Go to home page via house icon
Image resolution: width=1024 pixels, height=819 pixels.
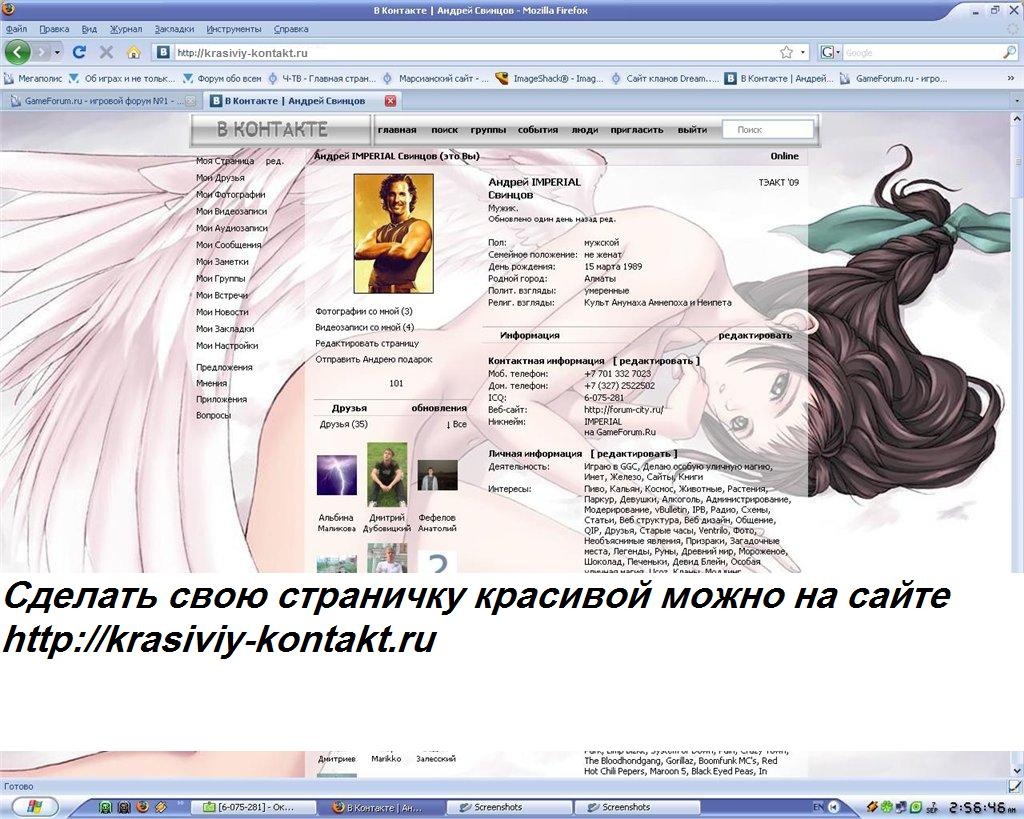point(133,52)
